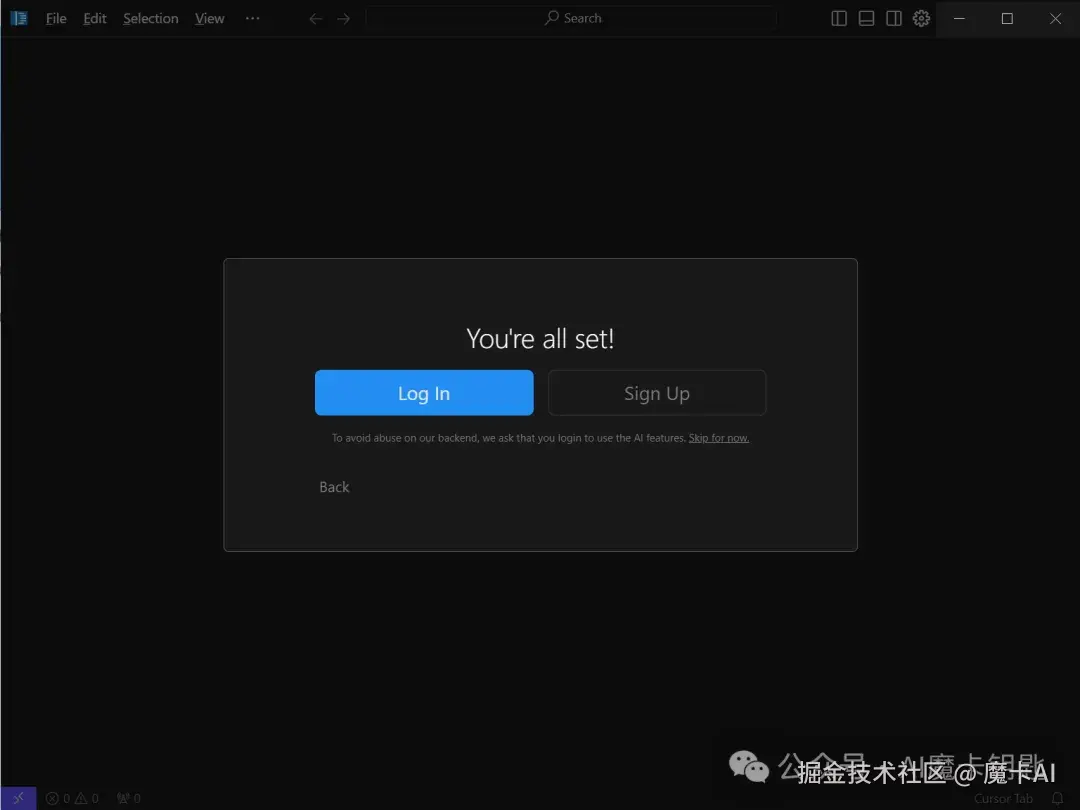Click the search magnifier in the title bar
Image resolution: width=1080 pixels, height=810 pixels.
(549, 18)
